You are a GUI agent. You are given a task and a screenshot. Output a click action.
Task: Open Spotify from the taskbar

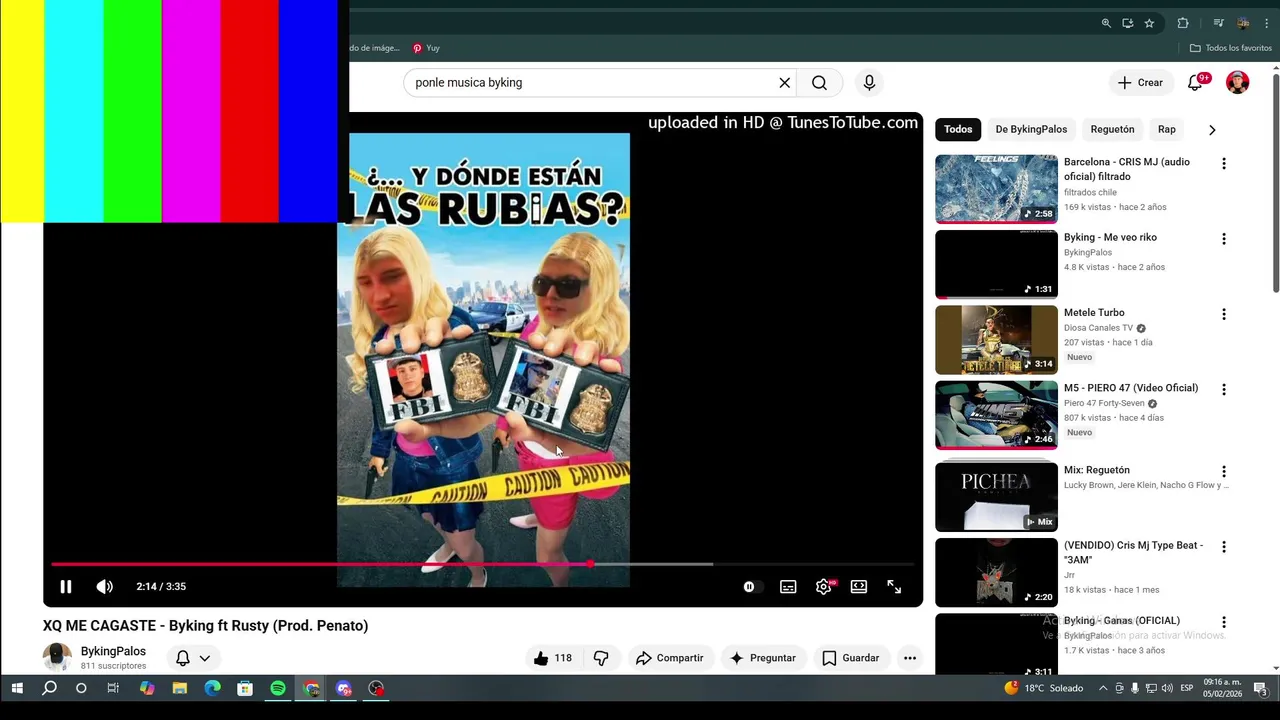(278, 688)
